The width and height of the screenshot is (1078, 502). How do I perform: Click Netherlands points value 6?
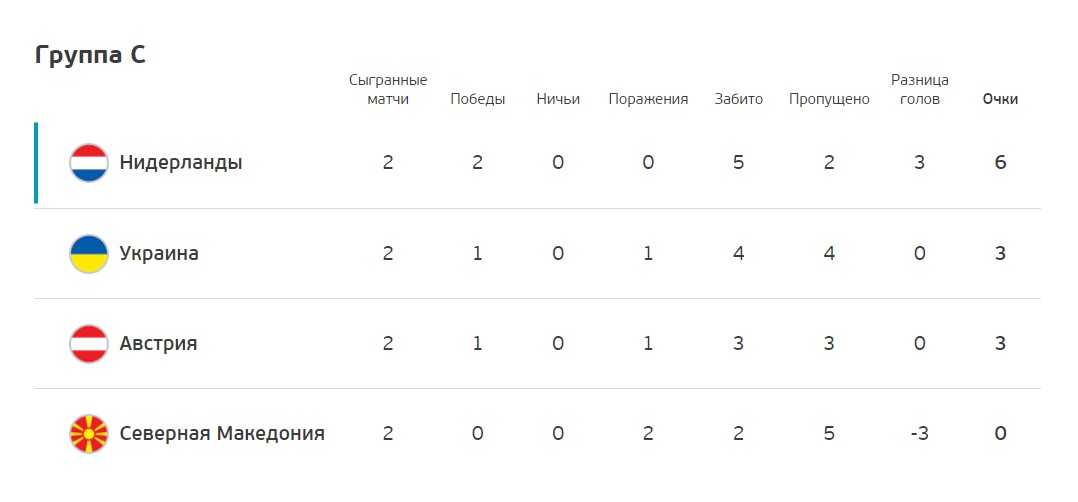click(x=1000, y=163)
